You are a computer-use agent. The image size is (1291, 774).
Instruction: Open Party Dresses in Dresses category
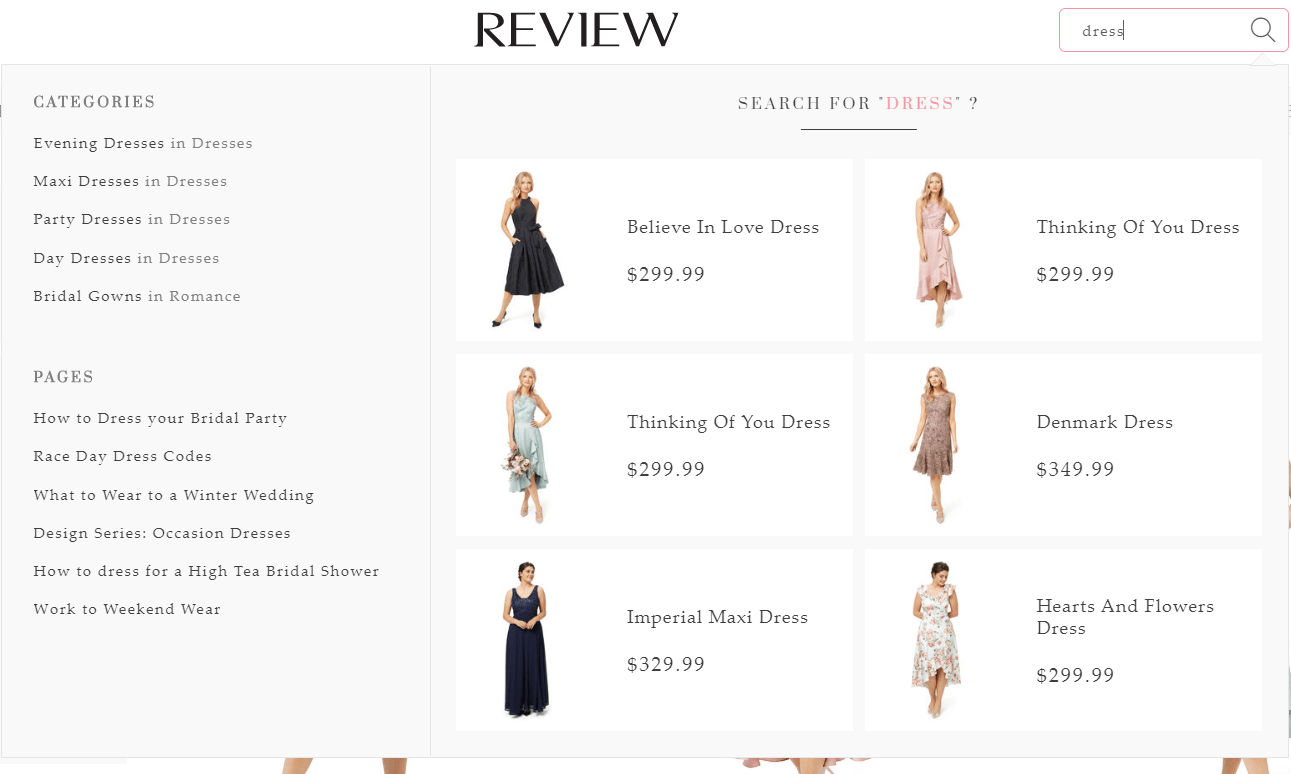coord(132,219)
